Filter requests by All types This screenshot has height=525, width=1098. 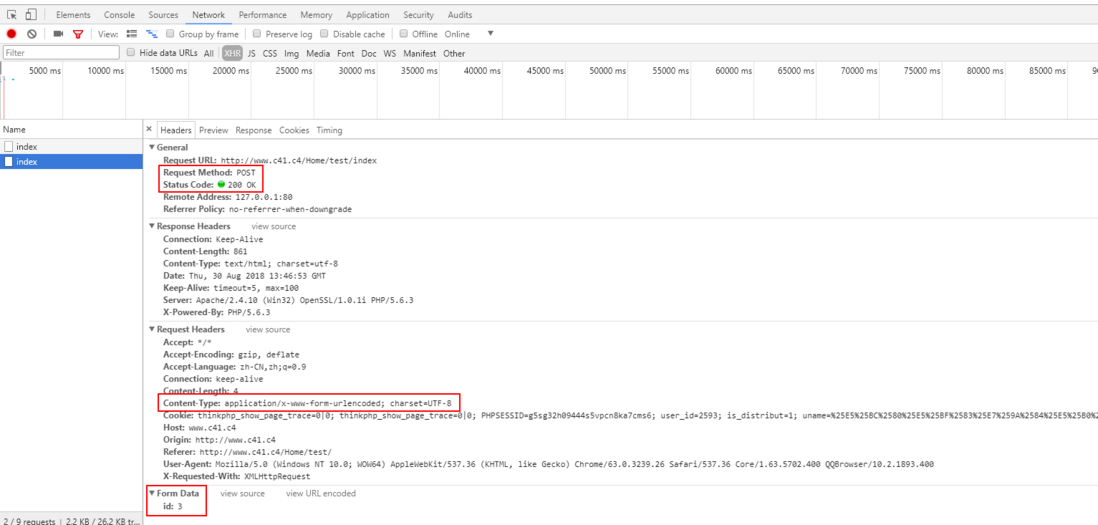[209, 53]
